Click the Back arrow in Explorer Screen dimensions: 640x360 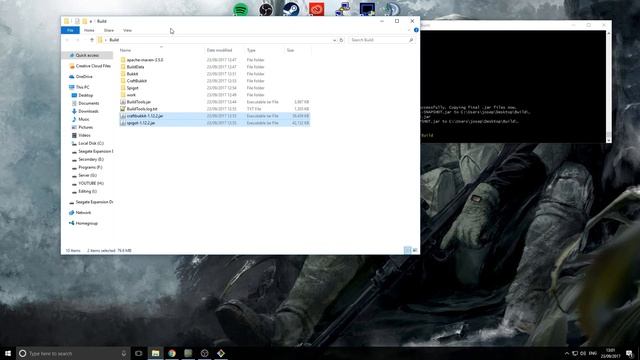point(67,40)
